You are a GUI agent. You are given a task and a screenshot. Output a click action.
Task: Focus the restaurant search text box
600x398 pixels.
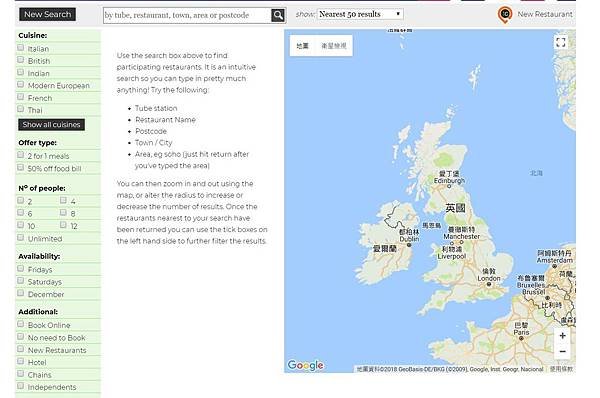click(x=187, y=15)
